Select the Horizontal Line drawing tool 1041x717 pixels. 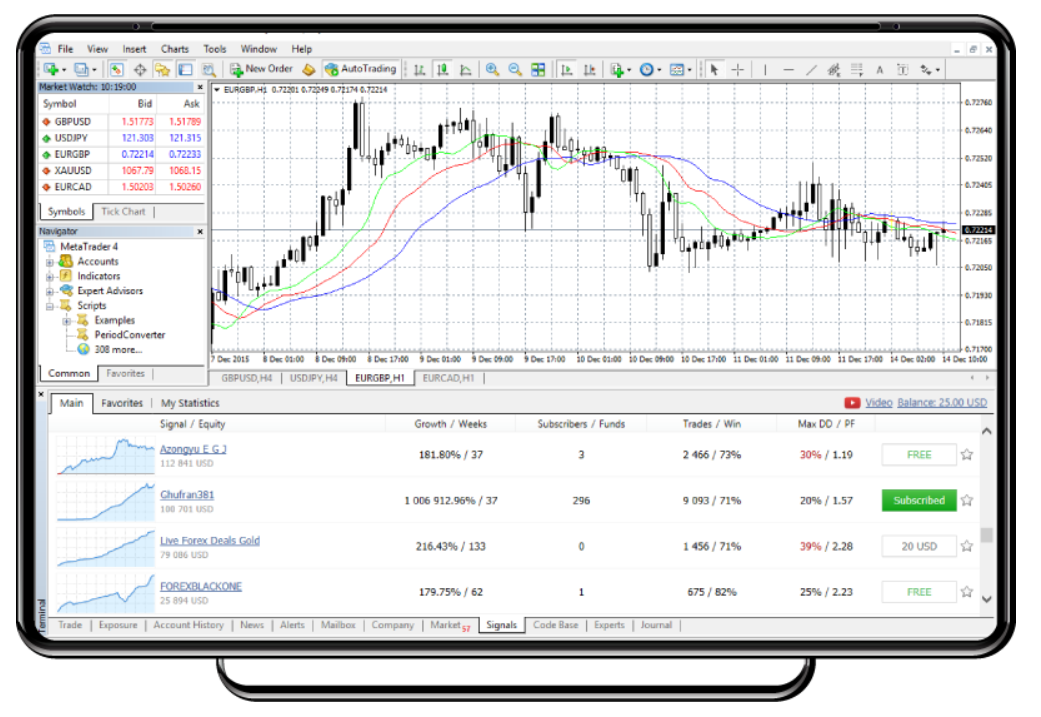click(x=788, y=69)
